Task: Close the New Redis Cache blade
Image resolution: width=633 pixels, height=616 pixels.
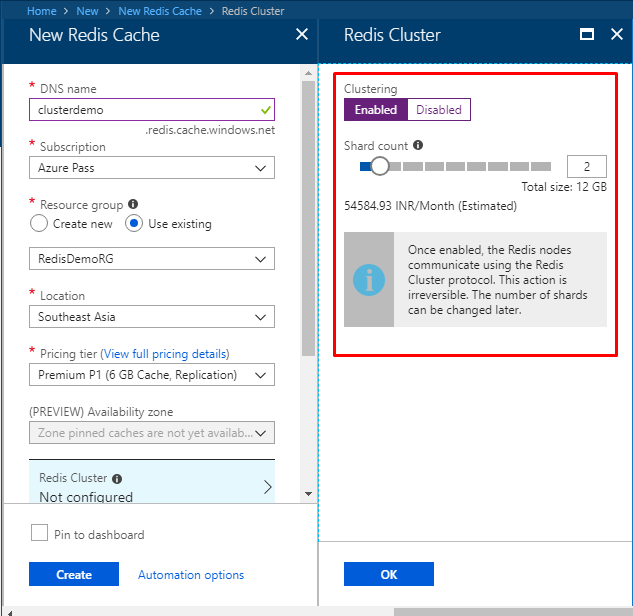Action: (x=302, y=34)
